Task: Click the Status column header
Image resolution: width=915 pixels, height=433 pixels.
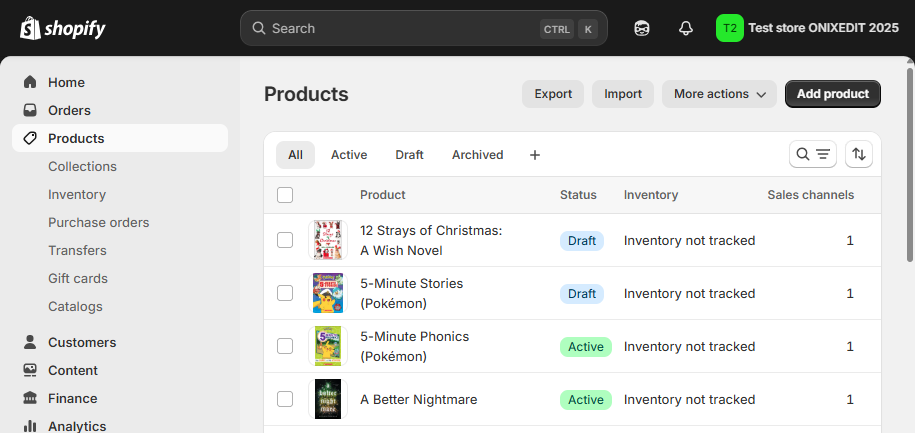Action: pos(578,195)
